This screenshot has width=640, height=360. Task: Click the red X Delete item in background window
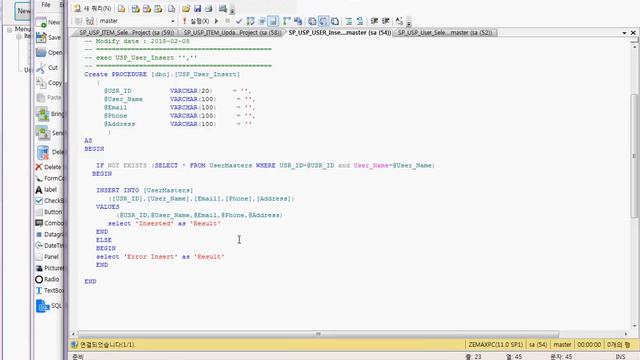click(48, 167)
